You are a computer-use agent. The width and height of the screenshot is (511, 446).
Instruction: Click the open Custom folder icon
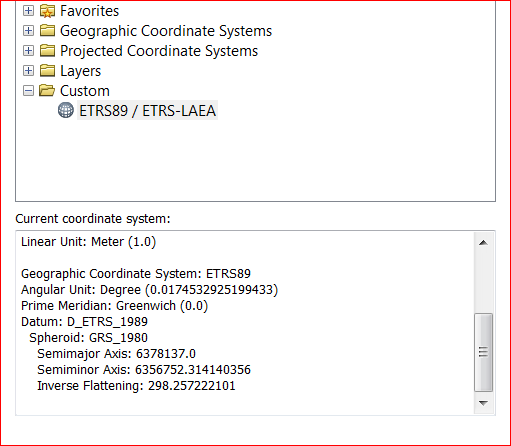47,91
